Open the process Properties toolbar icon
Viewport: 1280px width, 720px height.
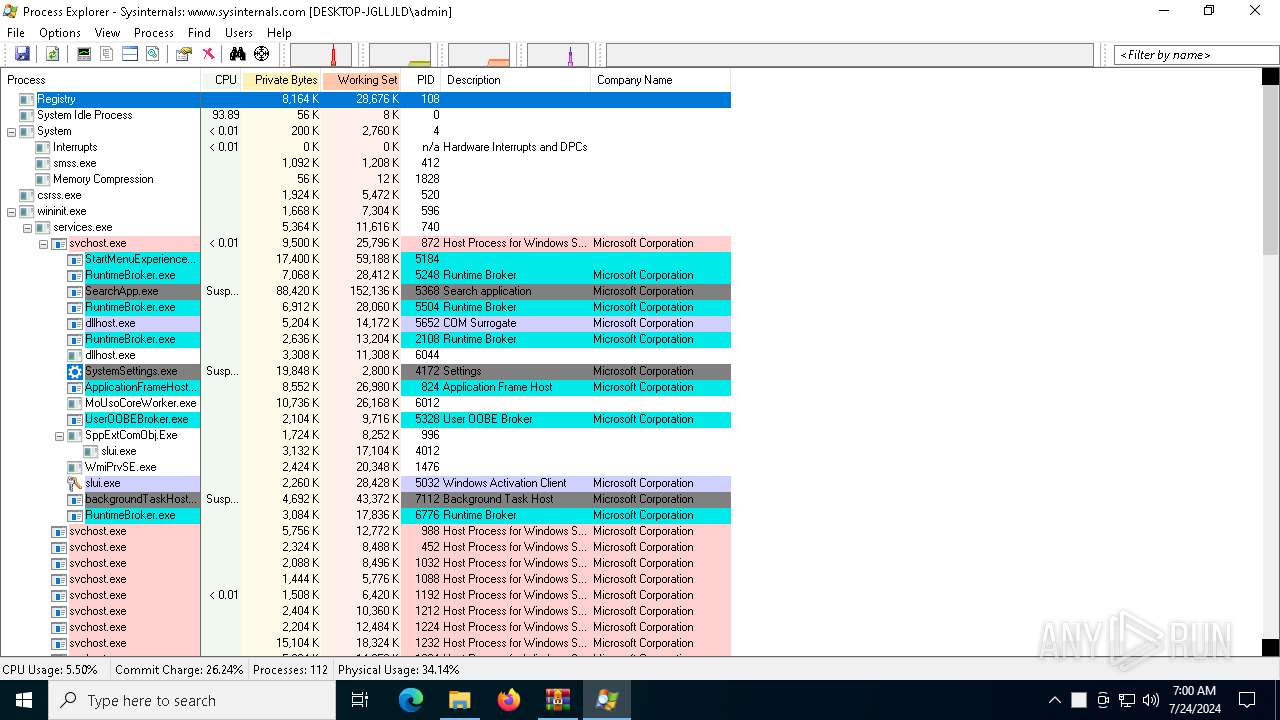[x=184, y=54]
